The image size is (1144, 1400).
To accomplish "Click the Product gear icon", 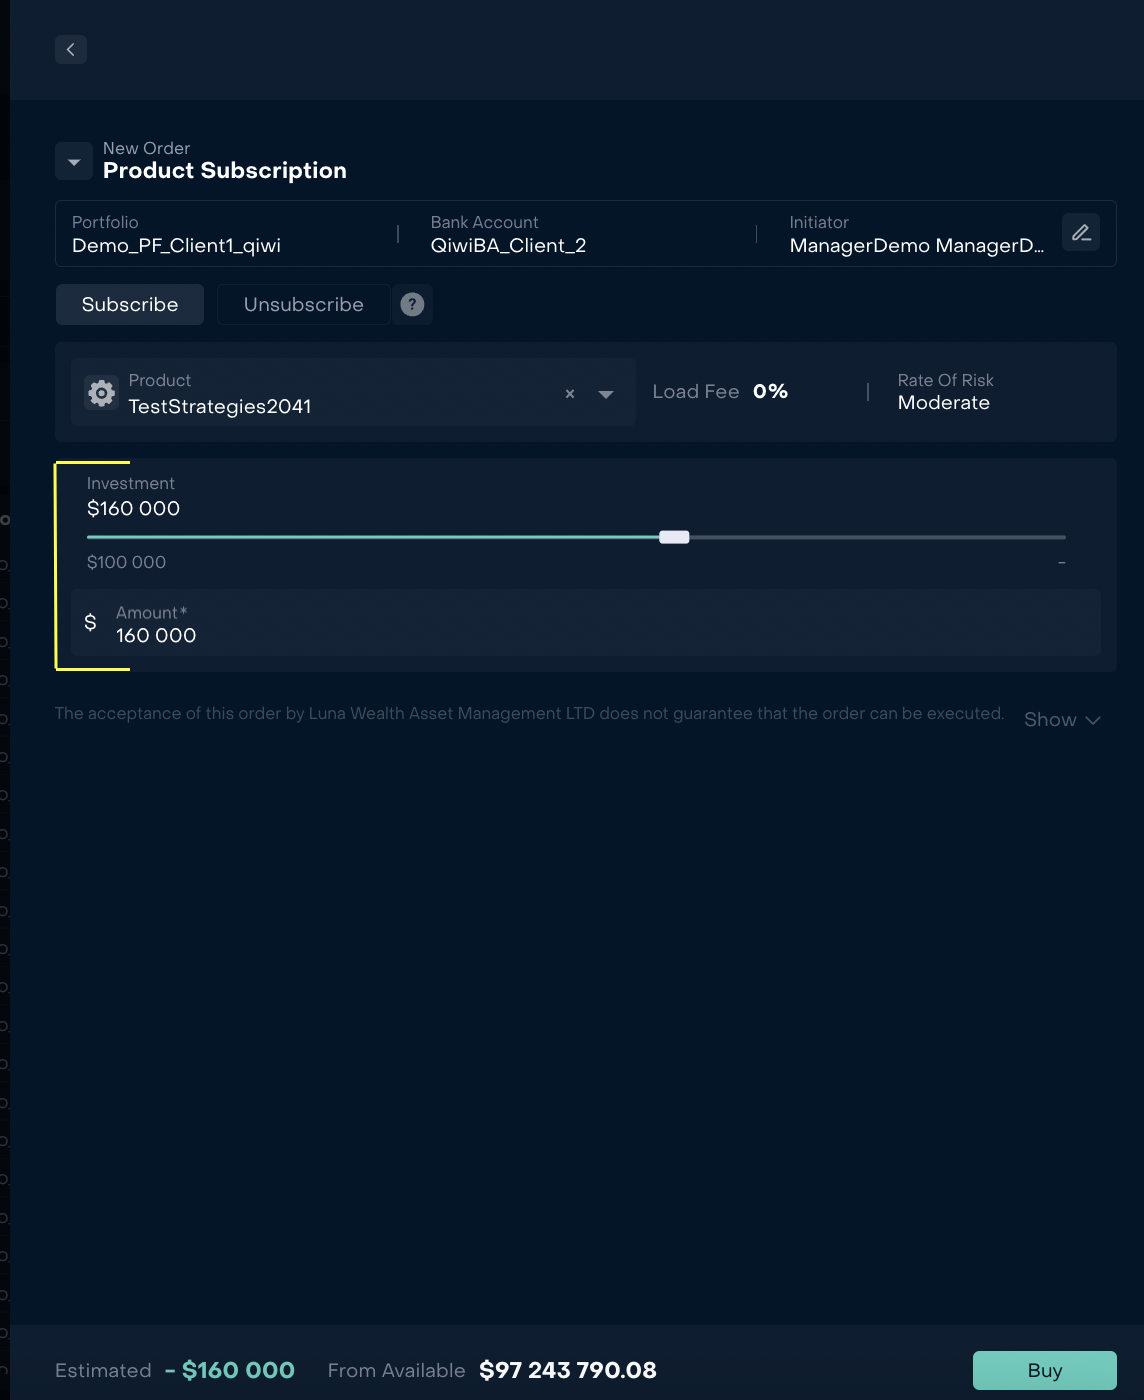I will 102,393.
